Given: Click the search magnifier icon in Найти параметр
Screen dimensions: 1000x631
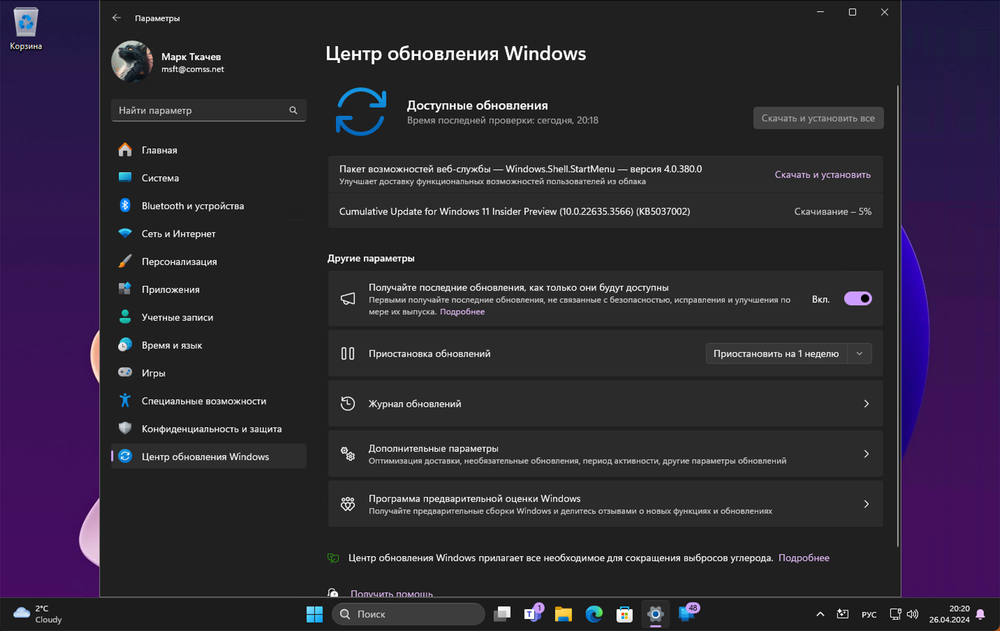Looking at the screenshot, I should (293, 110).
